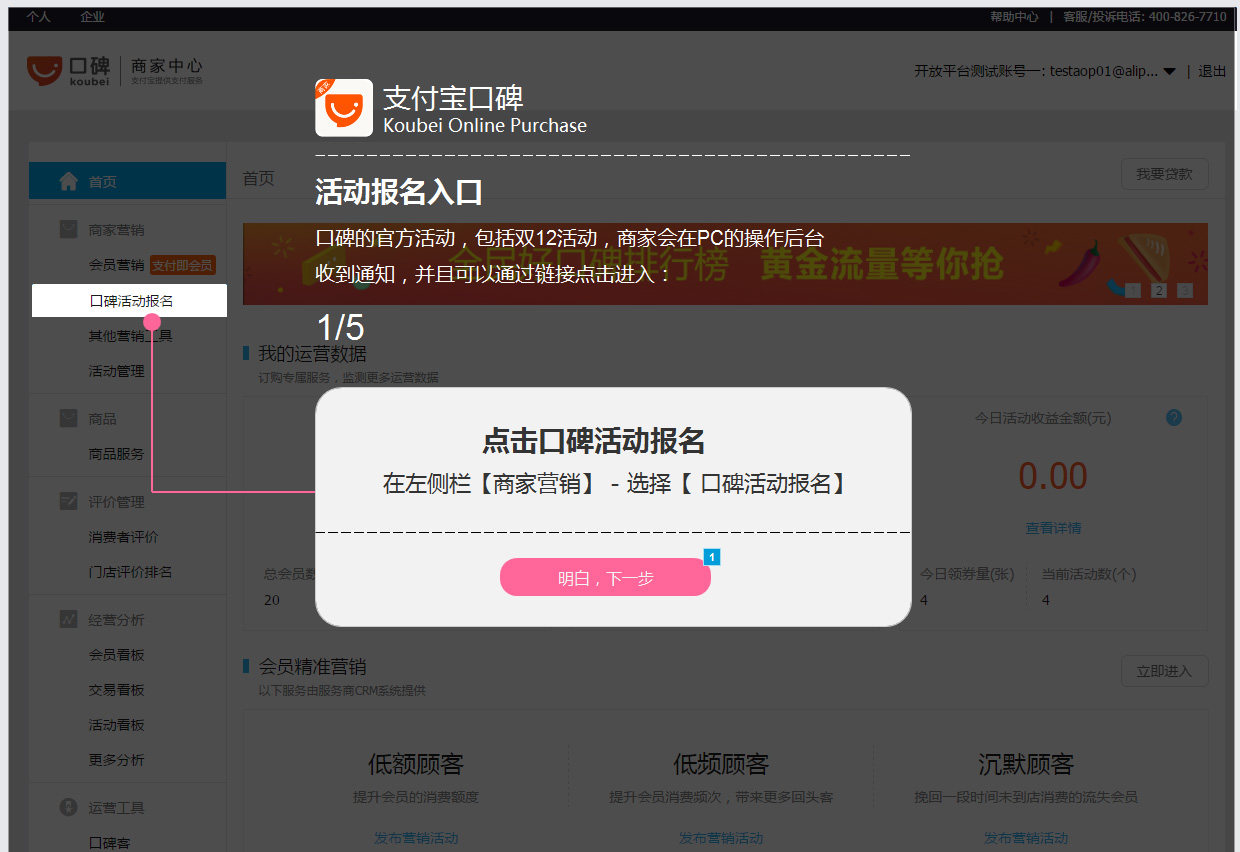This screenshot has height=852, width=1240.
Task: Click the Koubei logo in the header
Action: pyautogui.click(x=68, y=70)
